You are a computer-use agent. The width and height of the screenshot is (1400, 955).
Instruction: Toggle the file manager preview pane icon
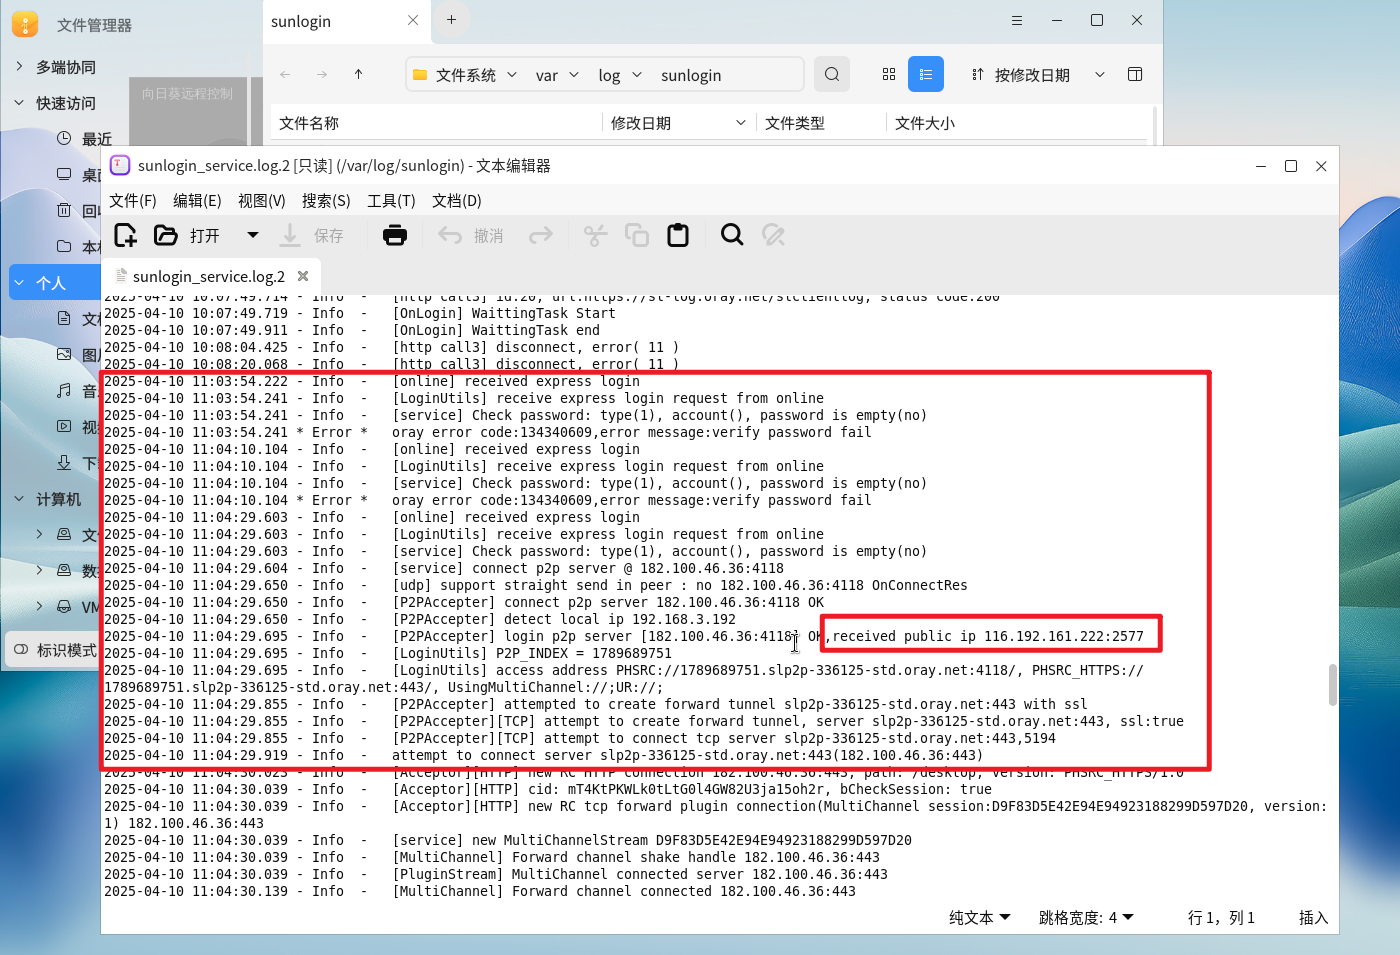coord(1135,74)
